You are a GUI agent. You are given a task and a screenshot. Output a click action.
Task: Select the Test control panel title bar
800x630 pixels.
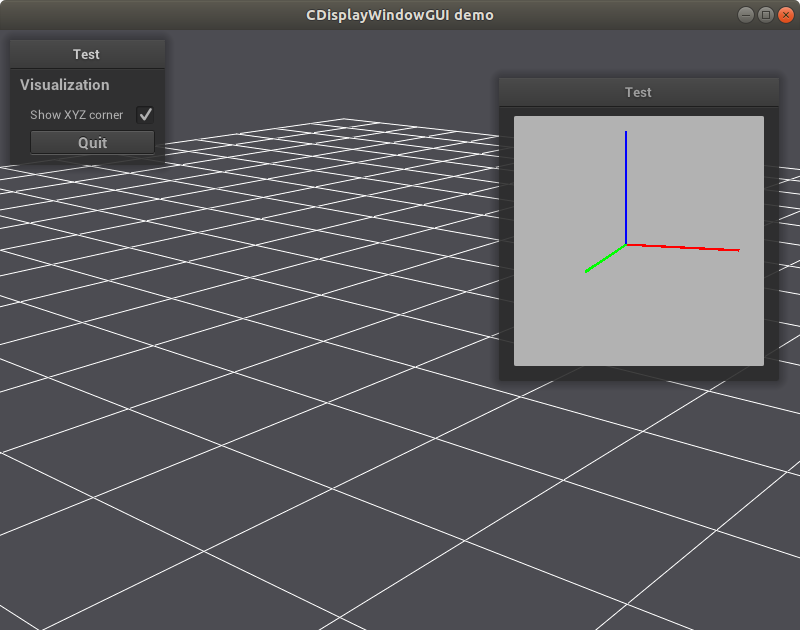[87, 54]
